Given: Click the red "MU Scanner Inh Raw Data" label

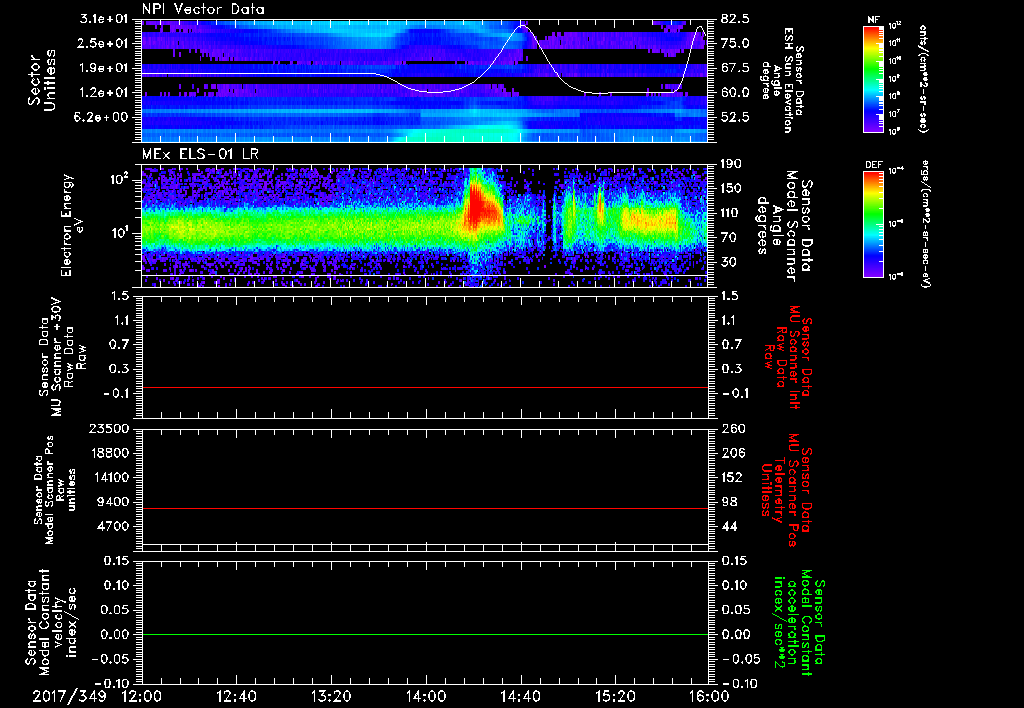Looking at the screenshot, I should [788, 357].
